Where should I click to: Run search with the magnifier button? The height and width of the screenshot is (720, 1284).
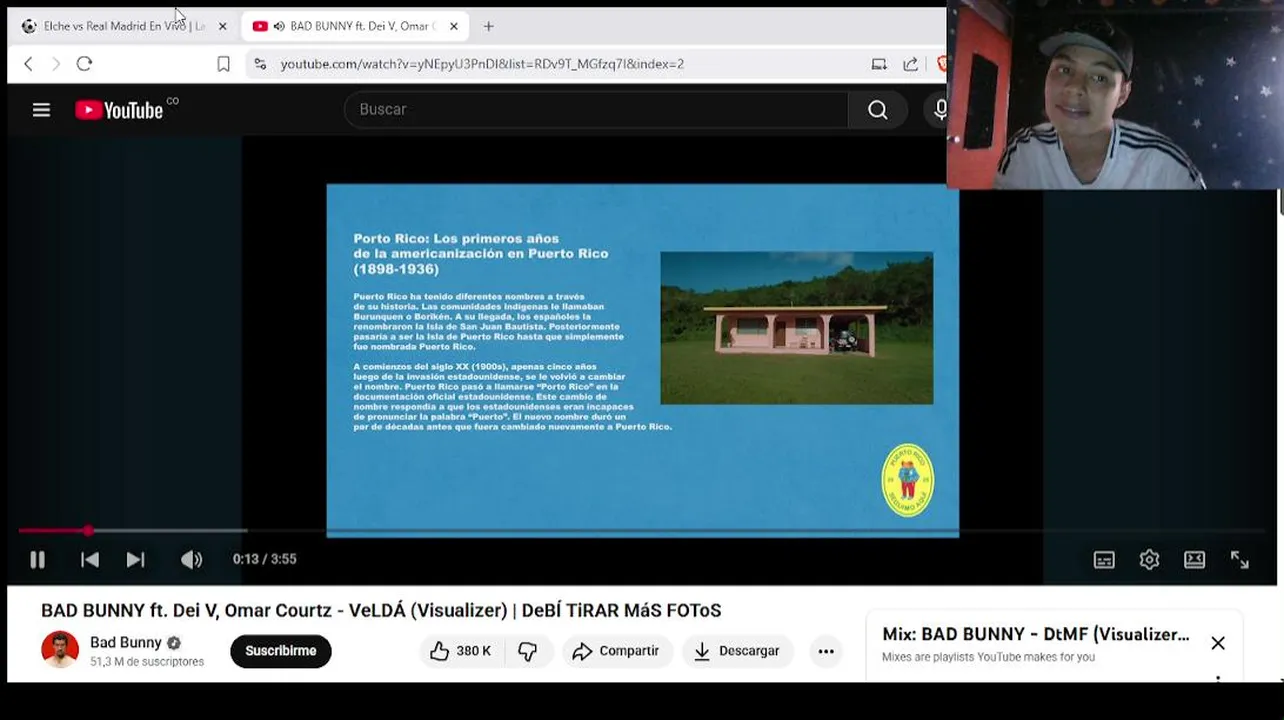coord(878,110)
